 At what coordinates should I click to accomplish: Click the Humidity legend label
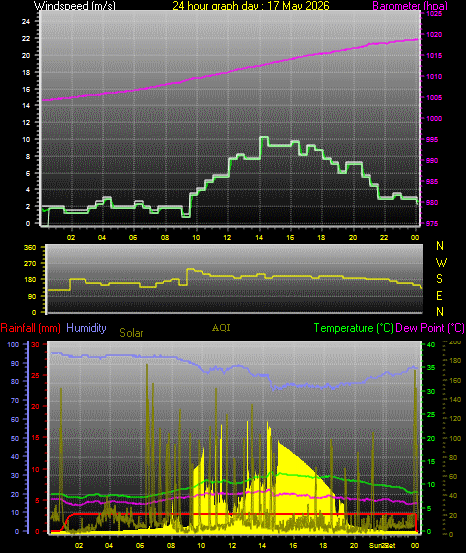click(x=86, y=328)
